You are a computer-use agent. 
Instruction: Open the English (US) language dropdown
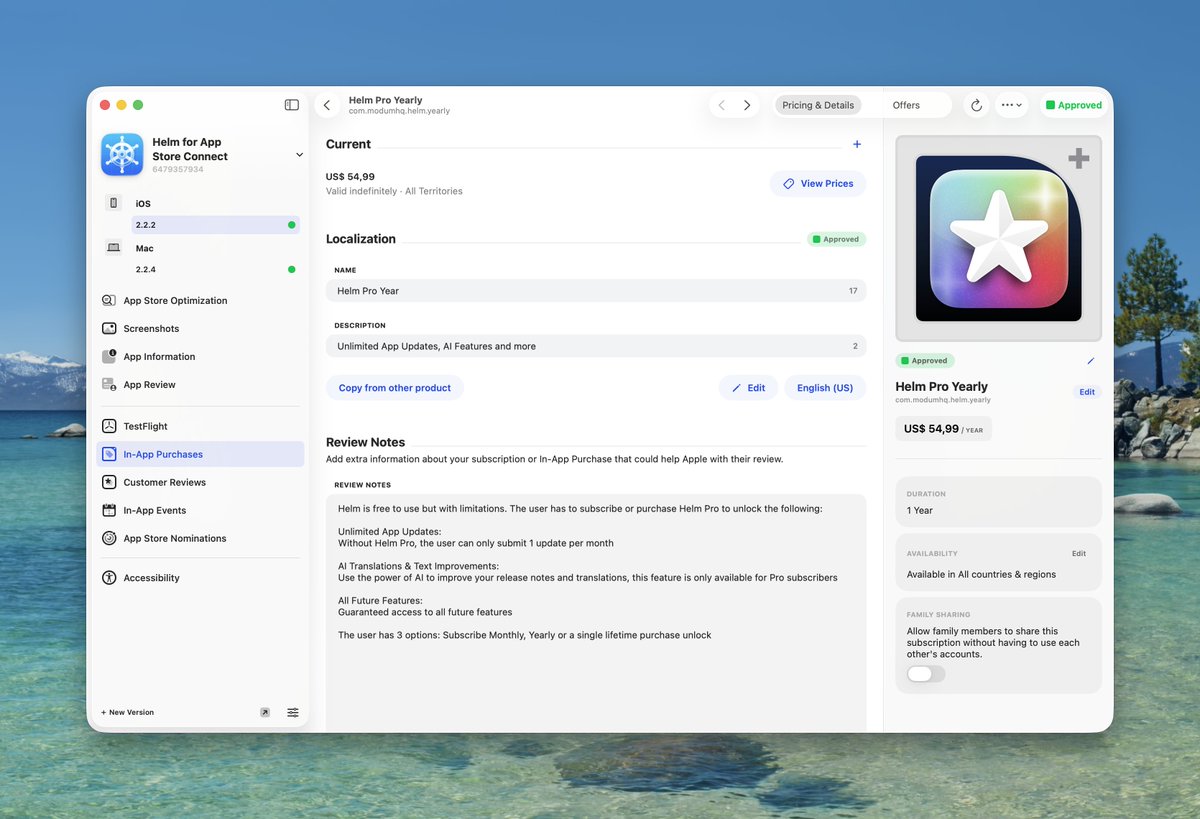coord(825,388)
